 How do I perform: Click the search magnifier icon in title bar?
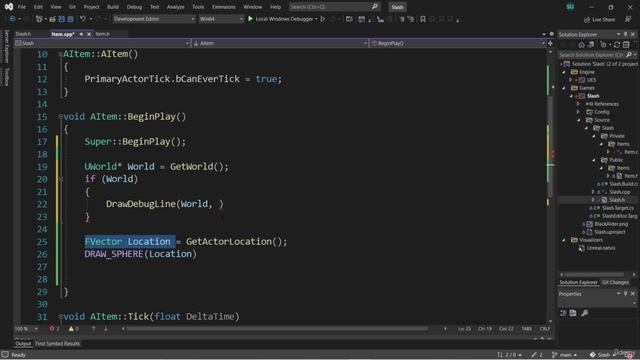point(375,7)
